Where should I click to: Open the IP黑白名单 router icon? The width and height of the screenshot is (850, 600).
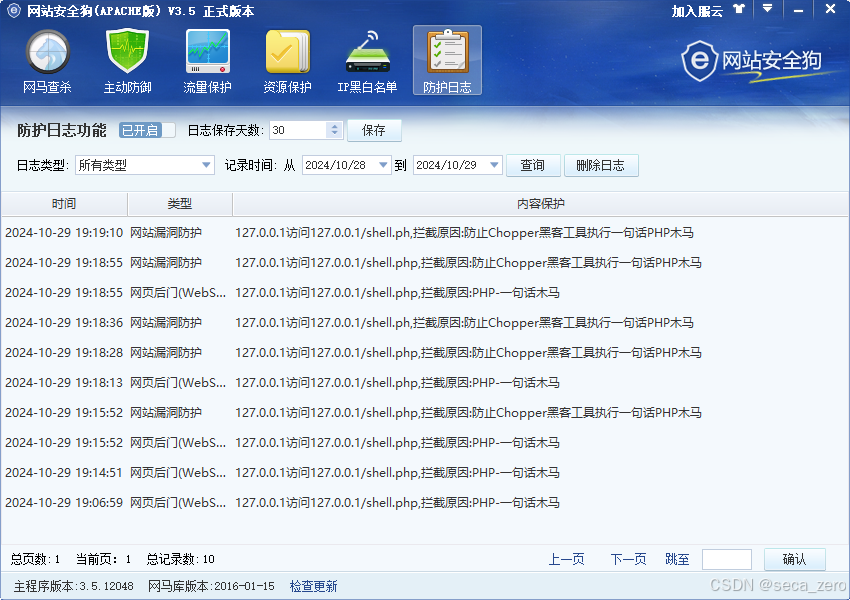pyautogui.click(x=368, y=61)
